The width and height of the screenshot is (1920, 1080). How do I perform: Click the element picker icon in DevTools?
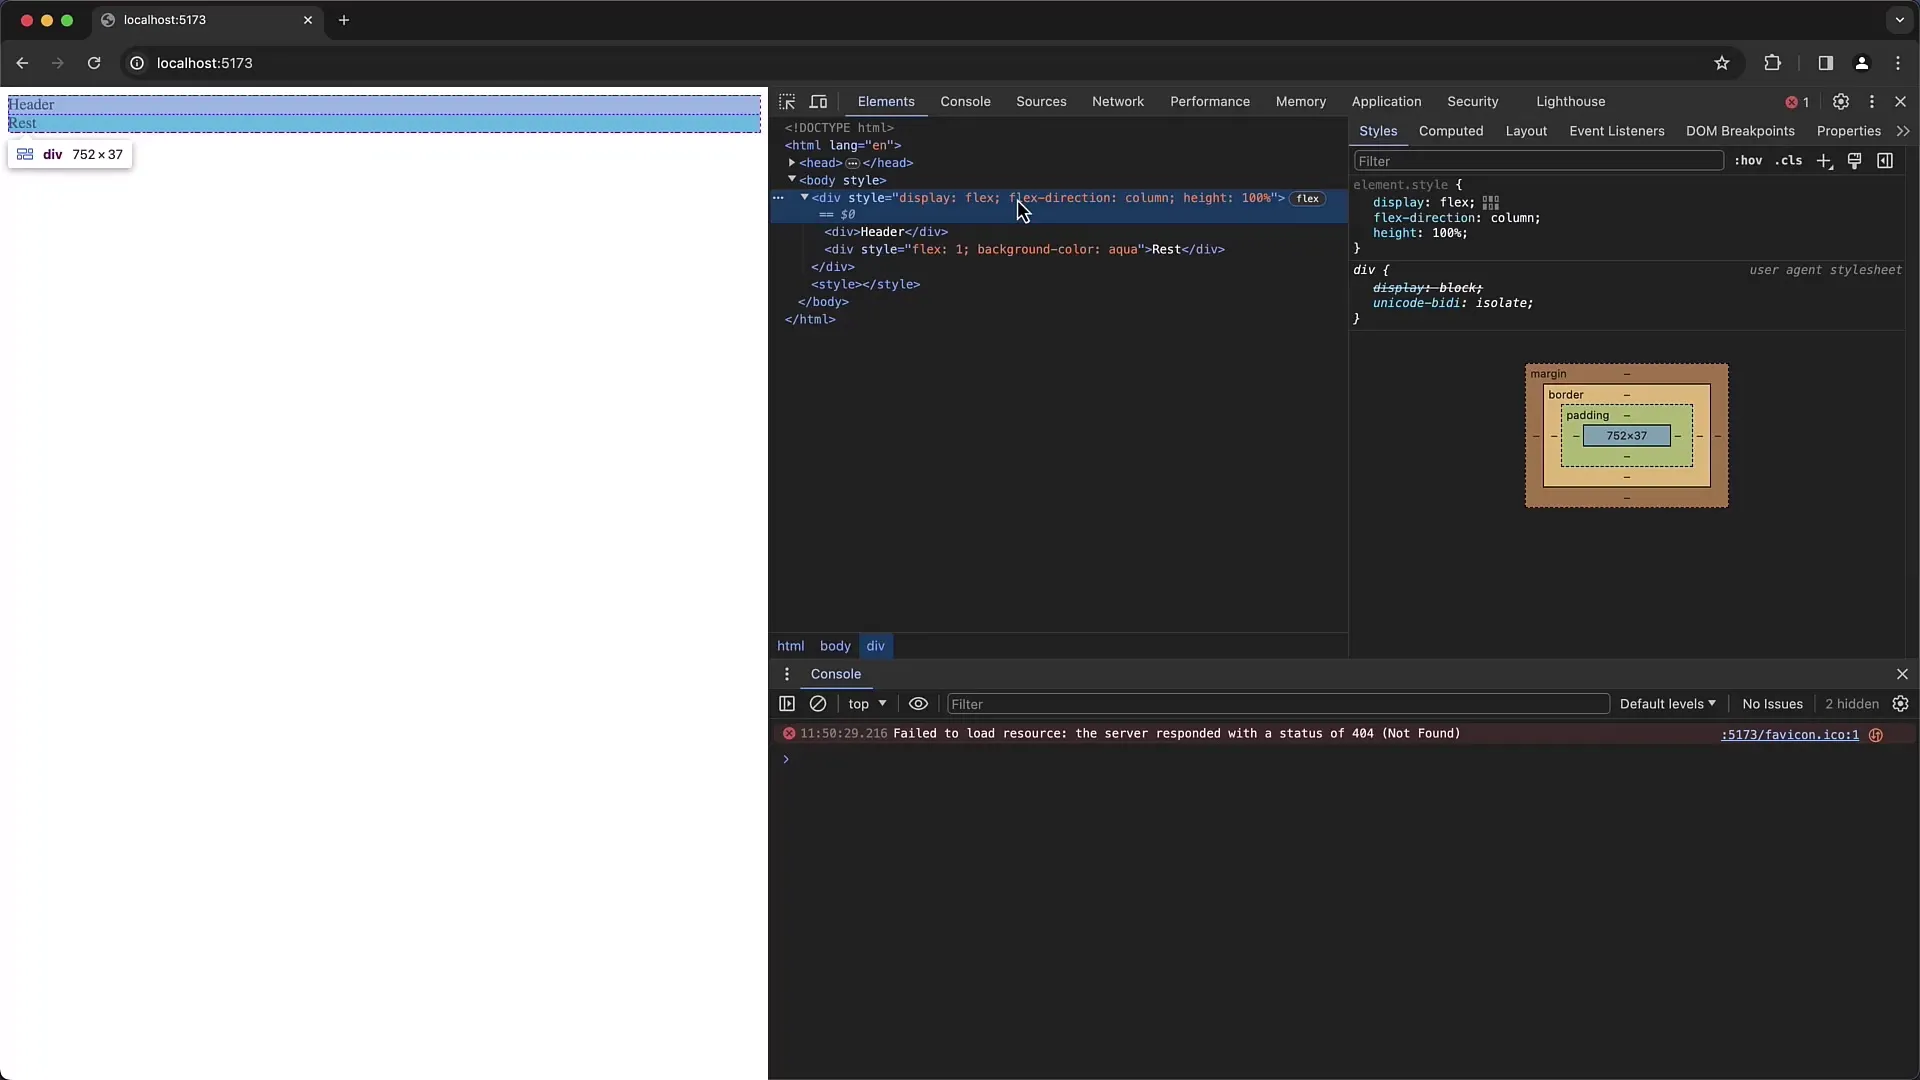click(x=787, y=102)
